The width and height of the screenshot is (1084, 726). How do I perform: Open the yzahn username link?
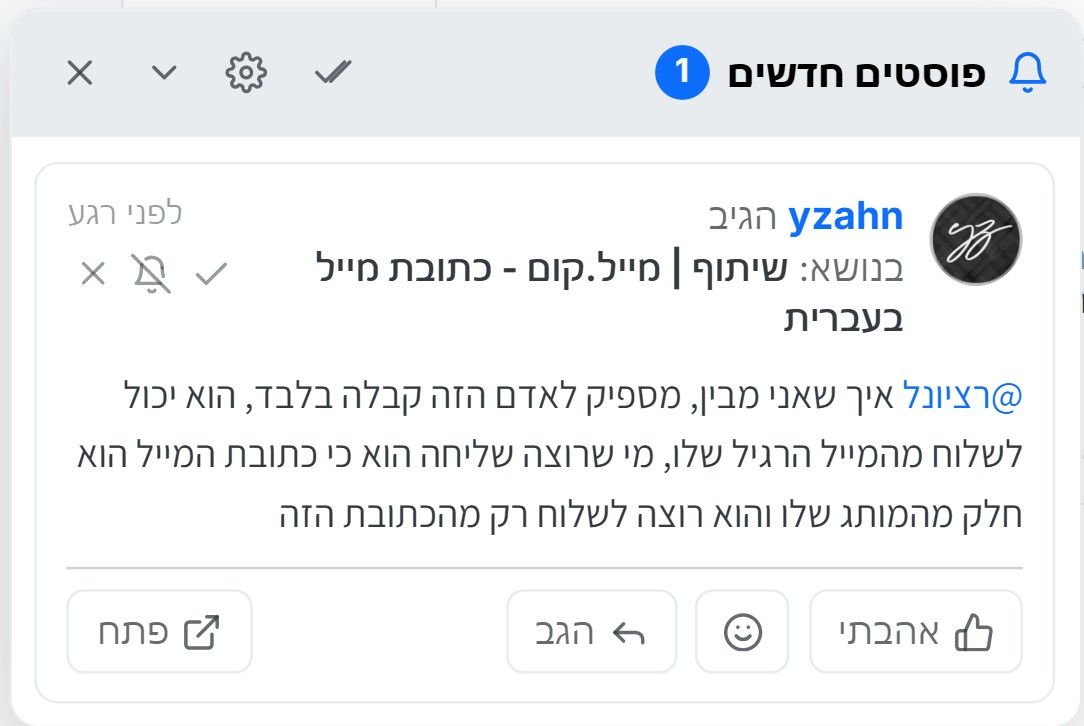[845, 216]
